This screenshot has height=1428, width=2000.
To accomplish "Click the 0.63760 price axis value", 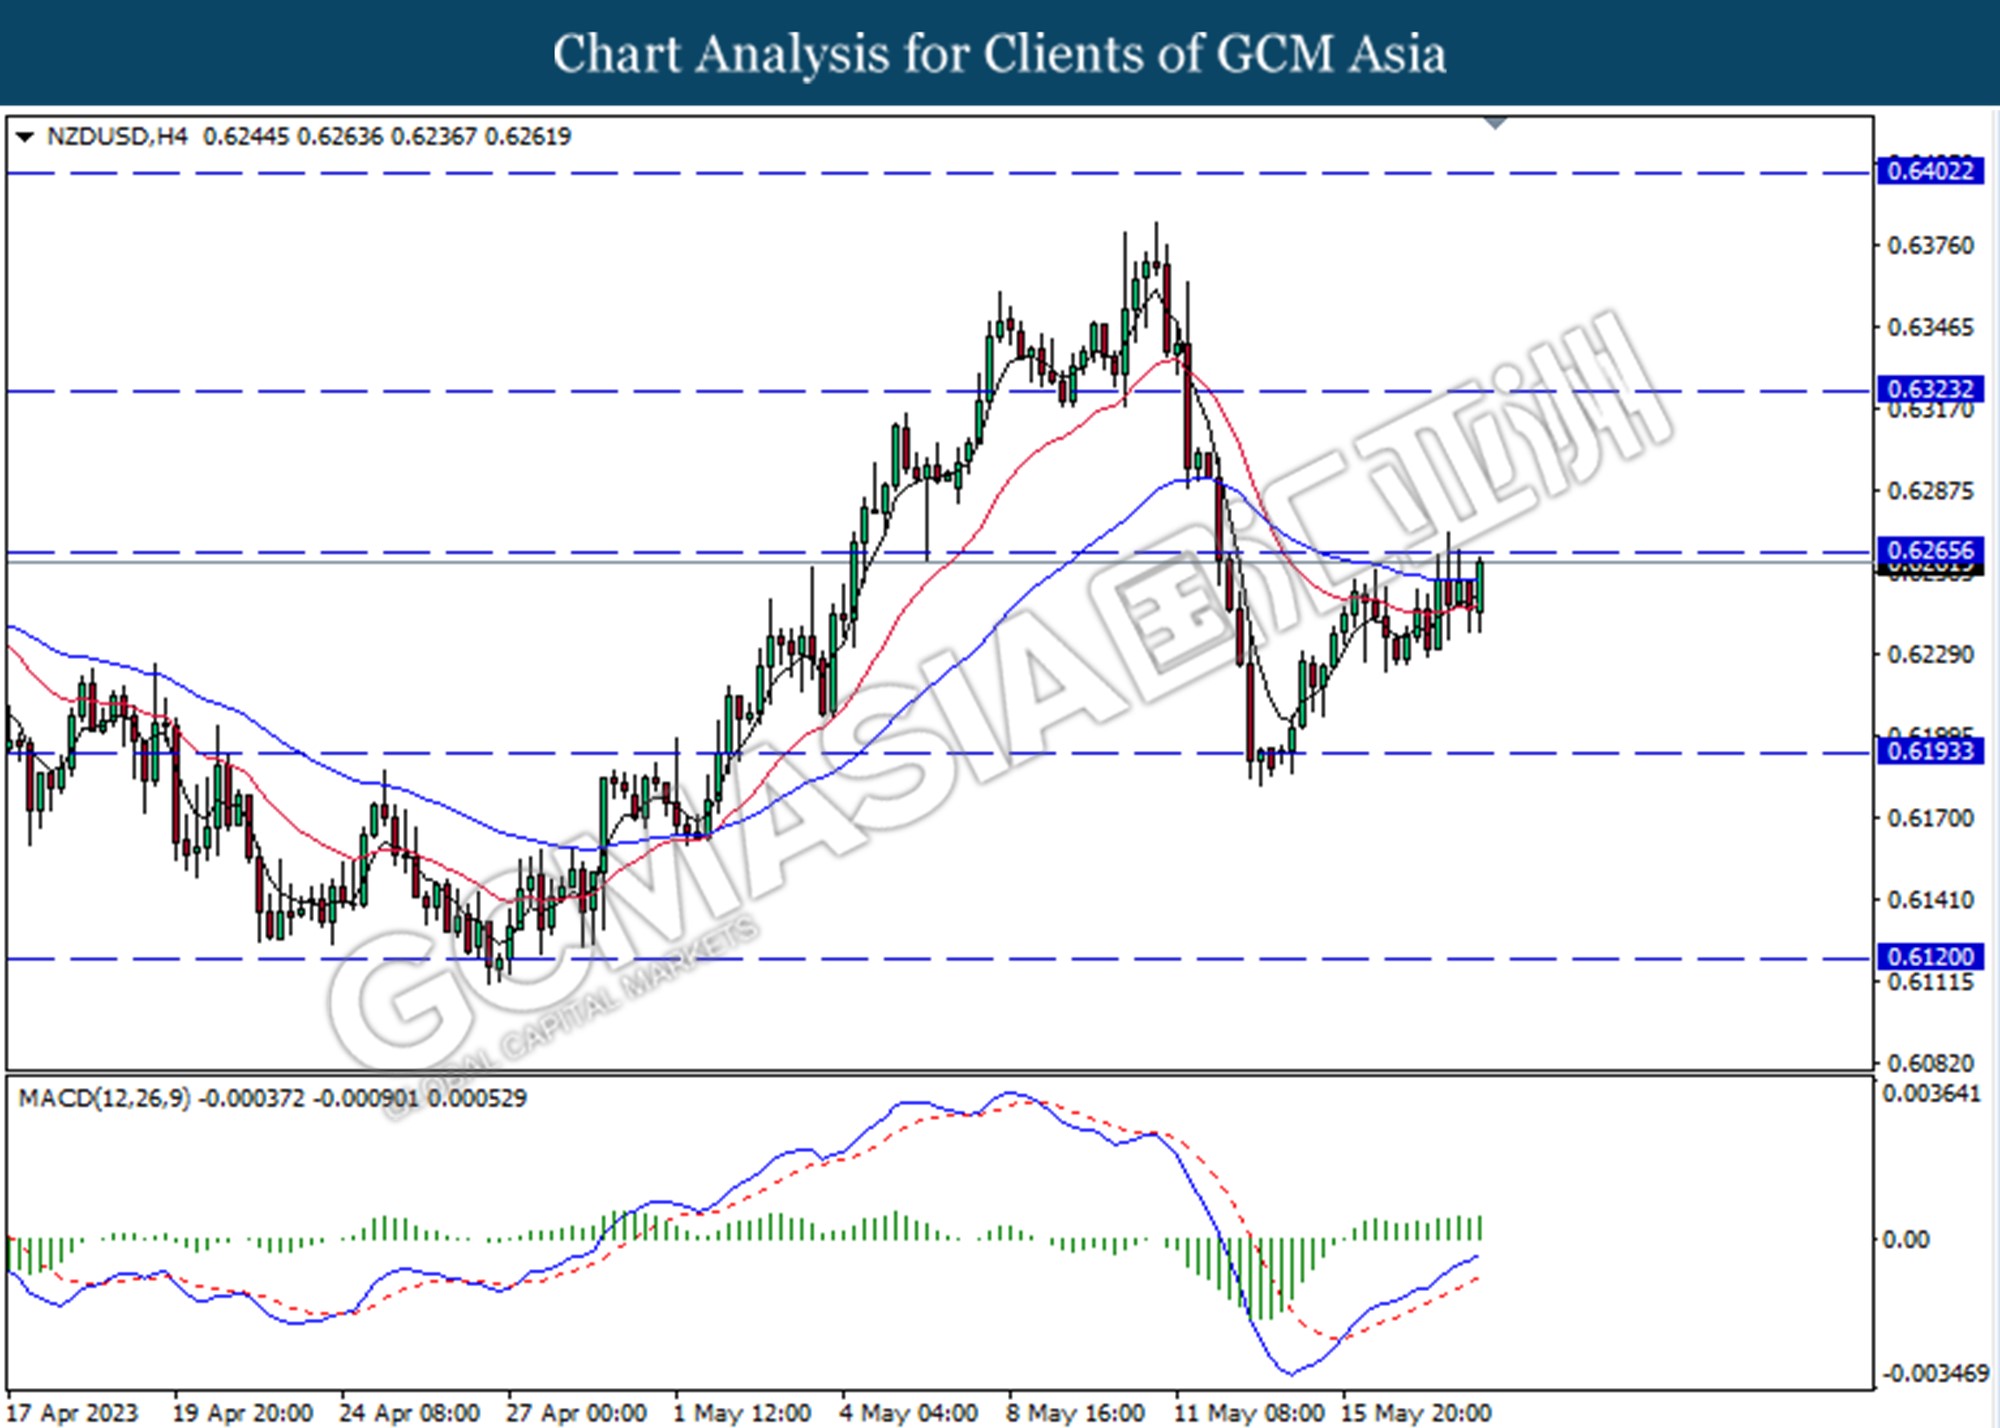I will [1930, 246].
